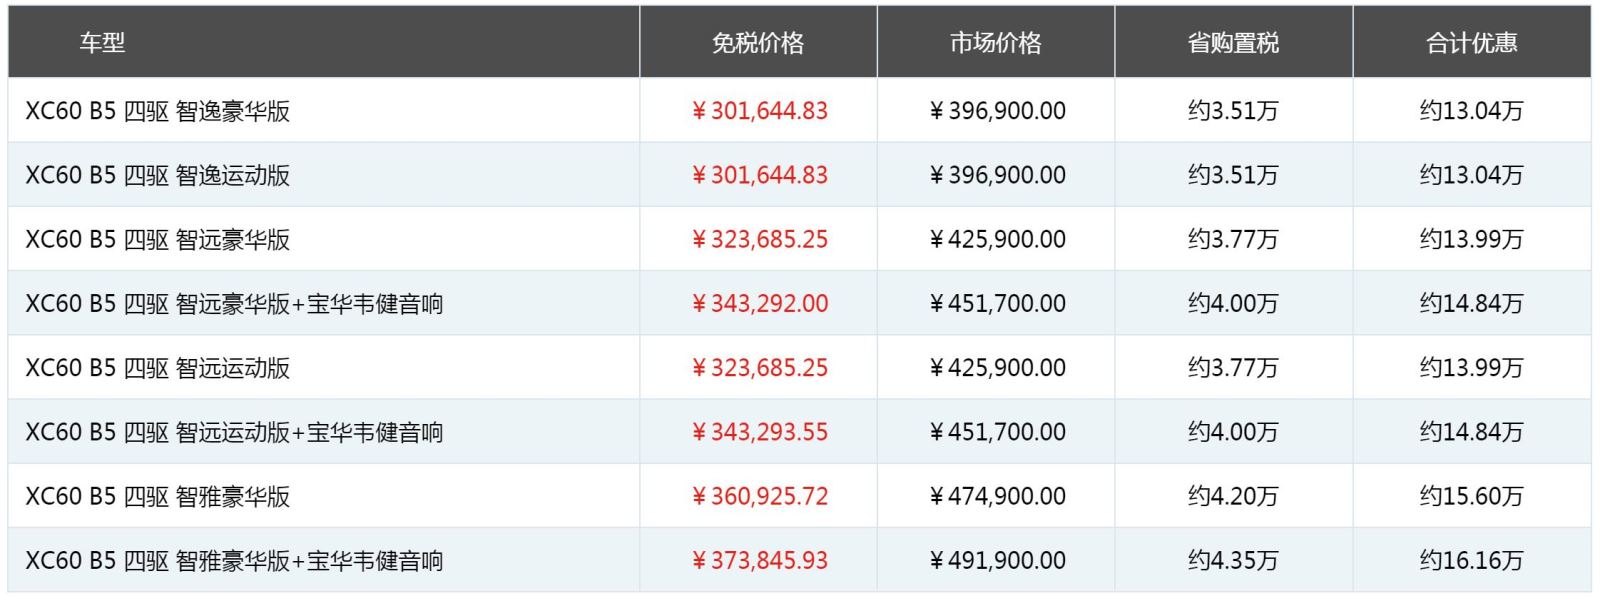Click the 车型 column header

tap(102, 43)
